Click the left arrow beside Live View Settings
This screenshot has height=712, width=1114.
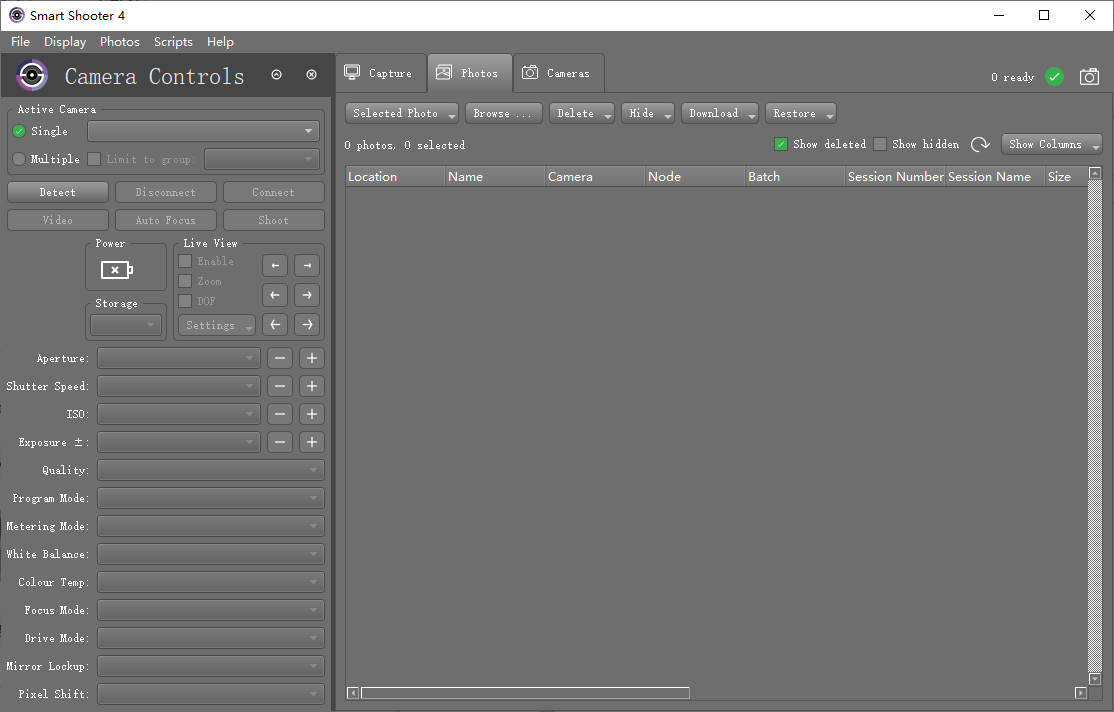point(275,325)
